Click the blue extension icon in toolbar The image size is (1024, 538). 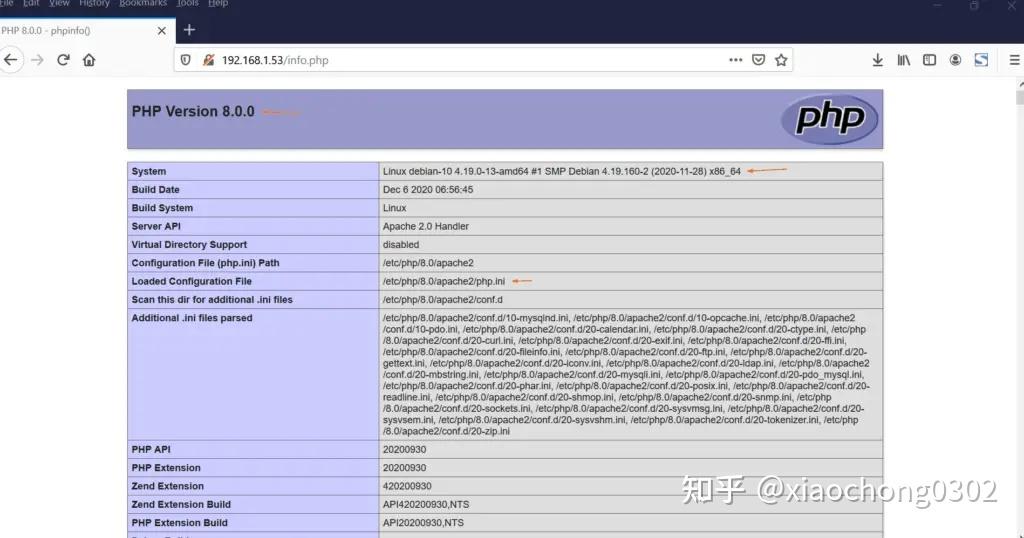point(981,60)
